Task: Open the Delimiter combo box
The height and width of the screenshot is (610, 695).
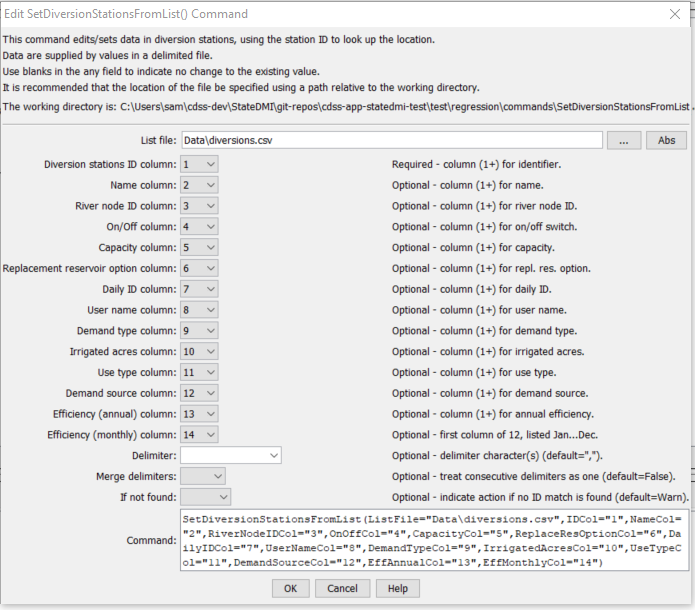Action: (x=231, y=456)
